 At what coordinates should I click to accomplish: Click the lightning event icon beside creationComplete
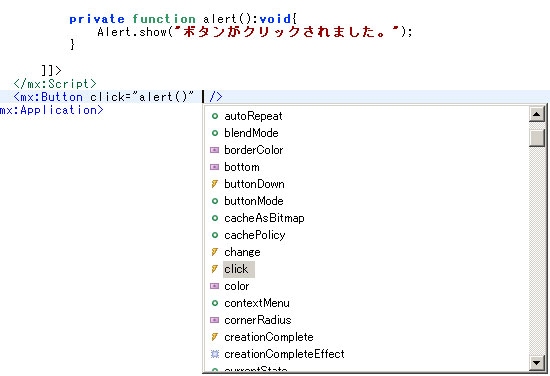[215, 337]
